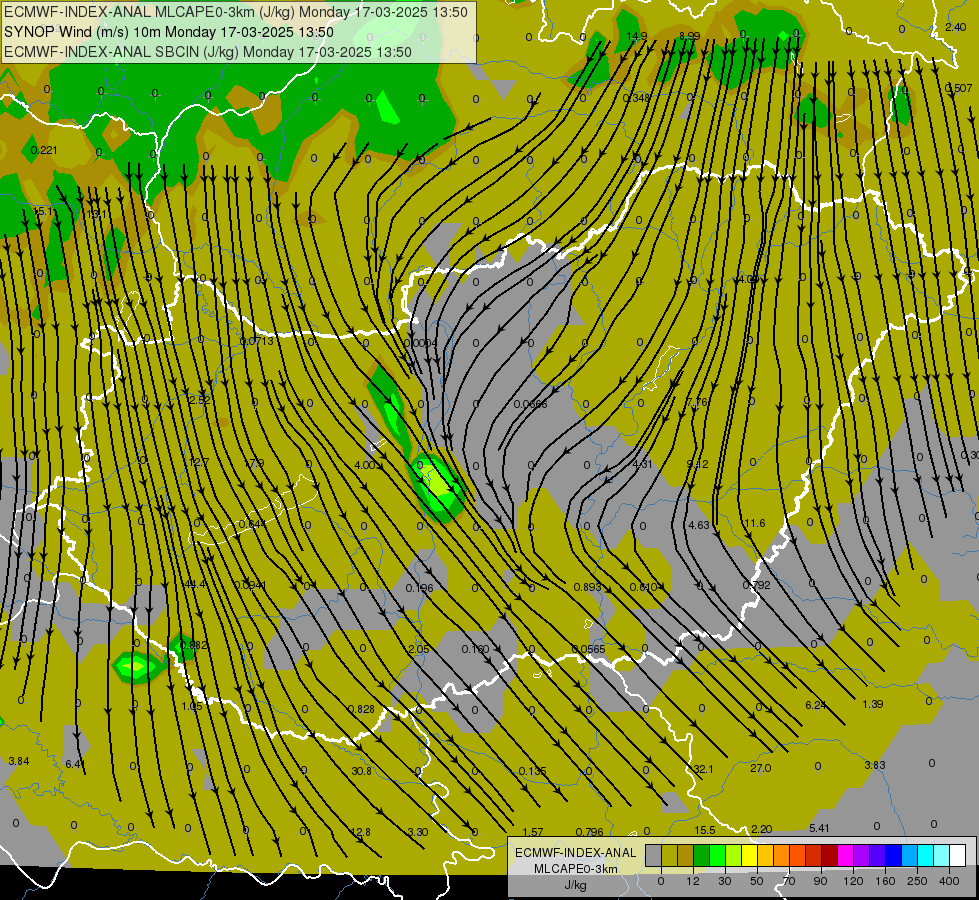Click the dark green swatch in the legend
The height and width of the screenshot is (900, 979).
coord(701,856)
